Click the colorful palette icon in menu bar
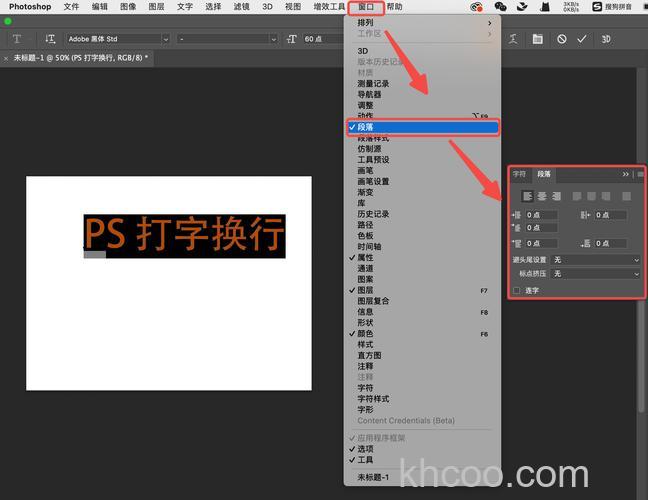The height and width of the screenshot is (500, 648). (x=476, y=7)
